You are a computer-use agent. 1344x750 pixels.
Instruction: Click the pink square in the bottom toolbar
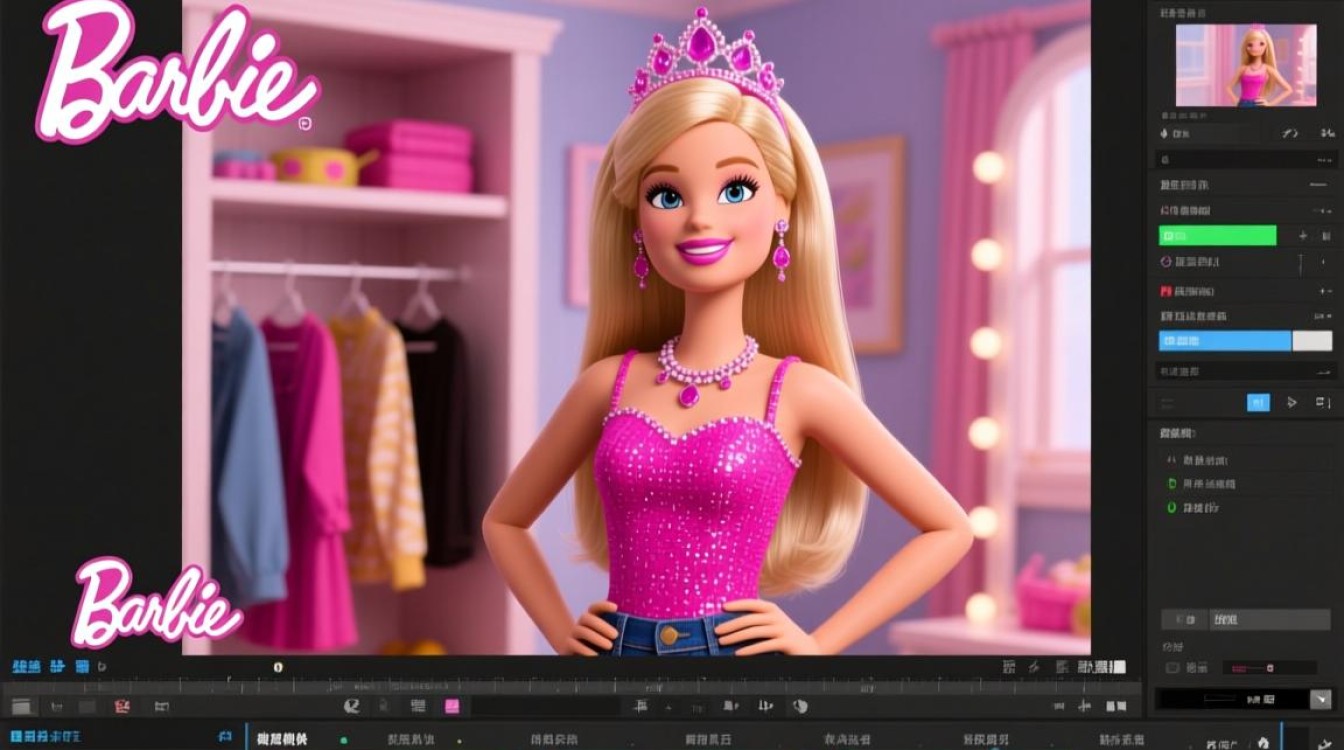tap(452, 707)
